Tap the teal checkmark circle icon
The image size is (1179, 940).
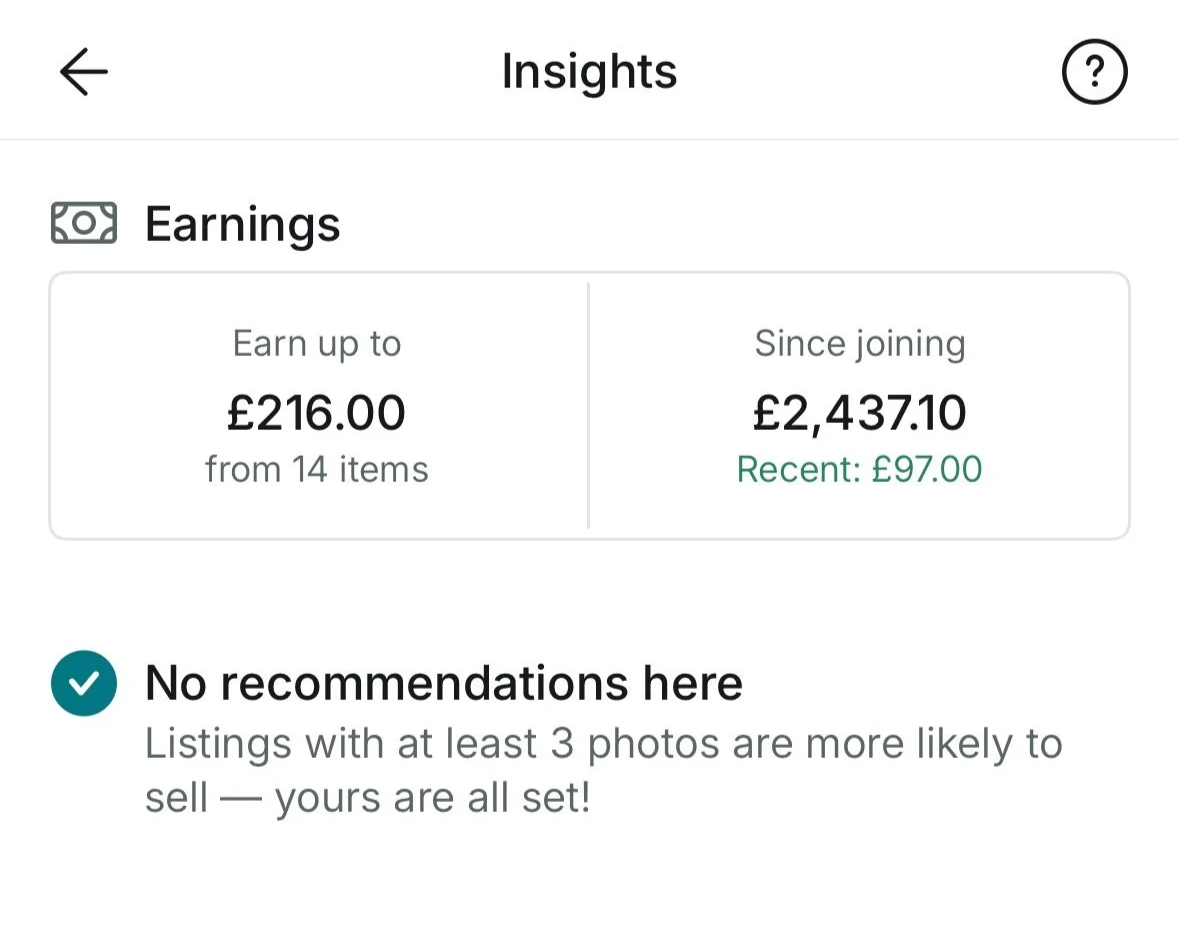(83, 683)
